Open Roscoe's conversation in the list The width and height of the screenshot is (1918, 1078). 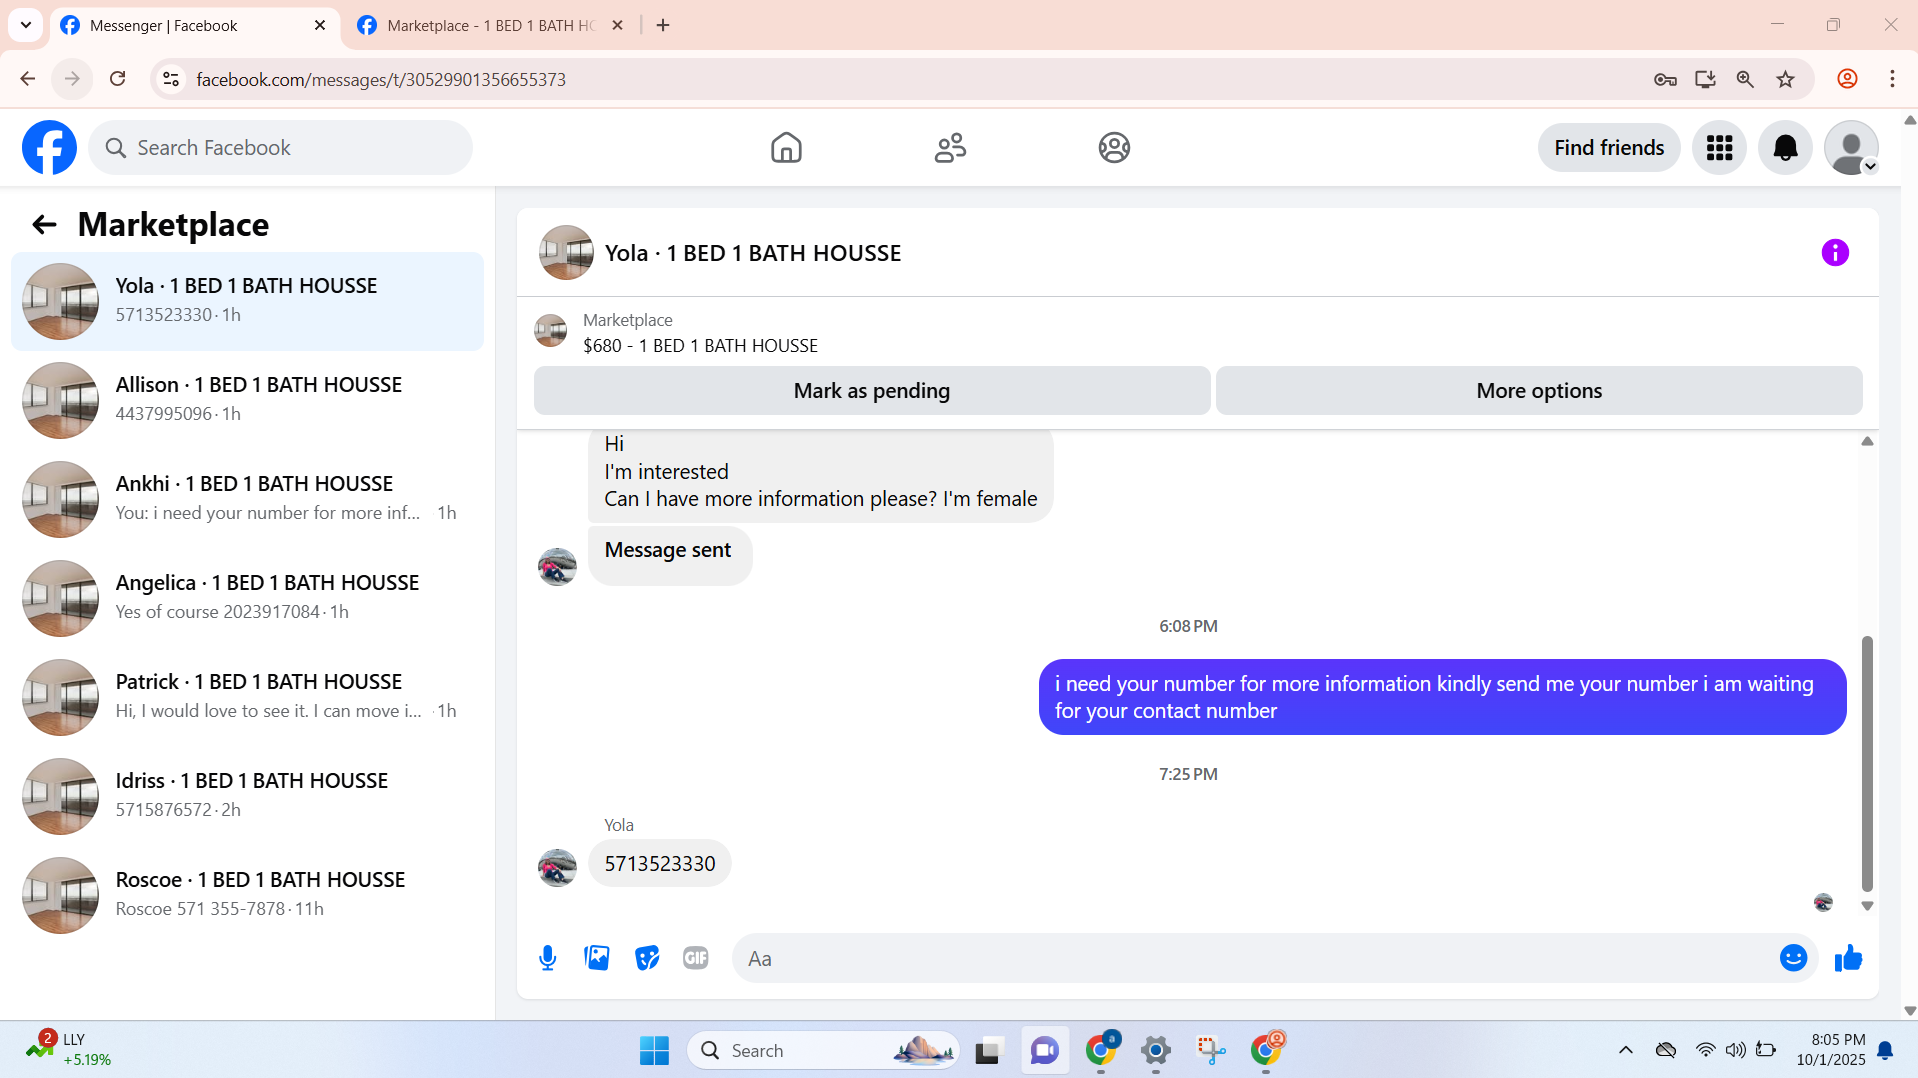247,895
